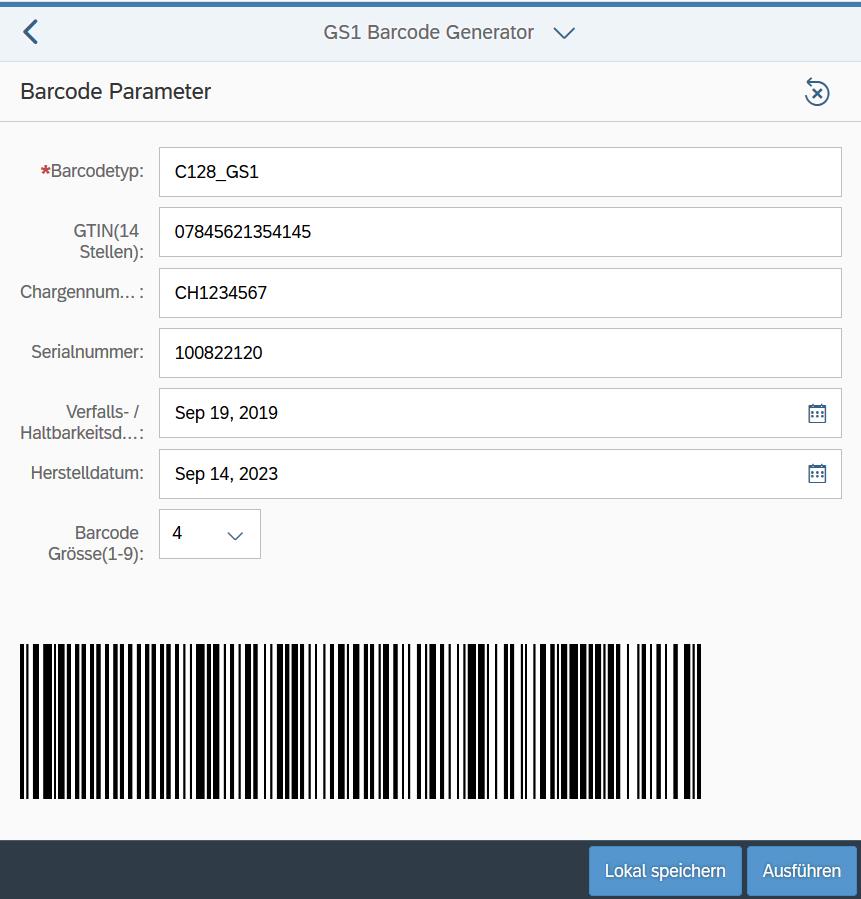The width and height of the screenshot is (861, 899).
Task: Click the GS1 Barcode Generator title text
Action: [x=428, y=32]
